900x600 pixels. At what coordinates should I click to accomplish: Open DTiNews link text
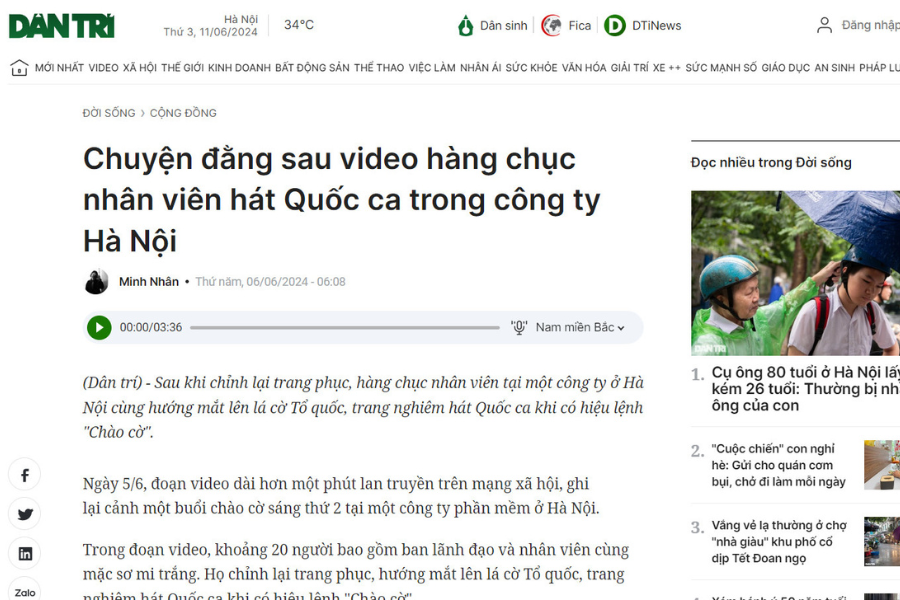[x=657, y=26]
